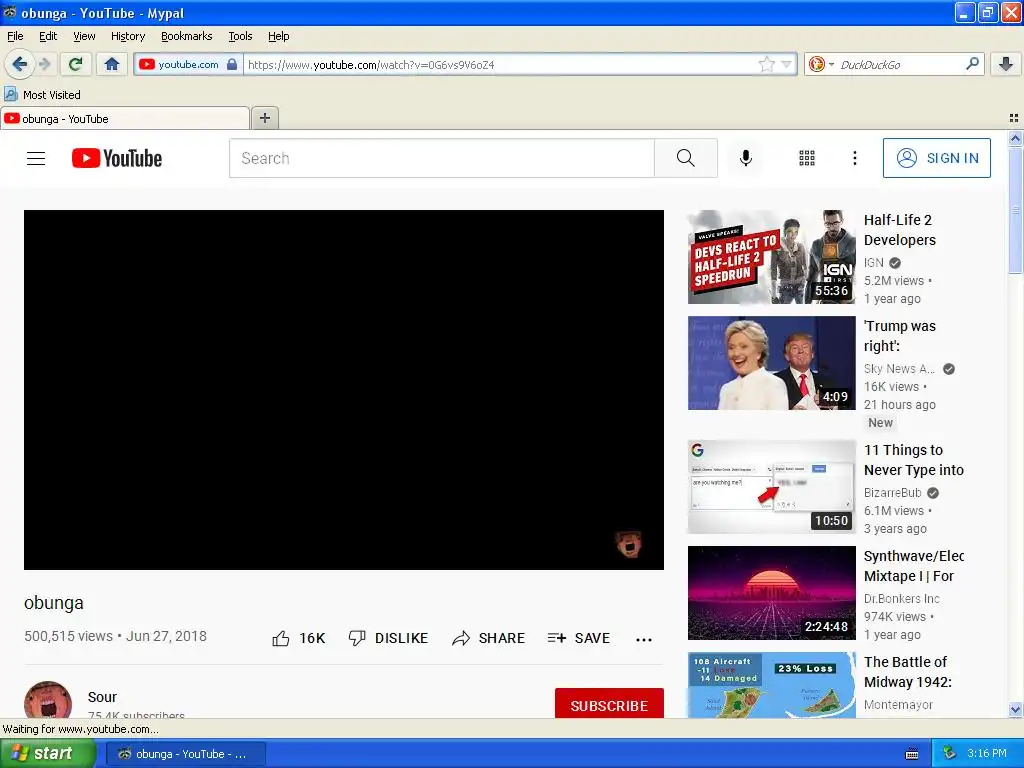Viewport: 1024px width, 768px height.
Task: Open the Half-Life 2 speedrun thumbnail
Action: coord(771,257)
